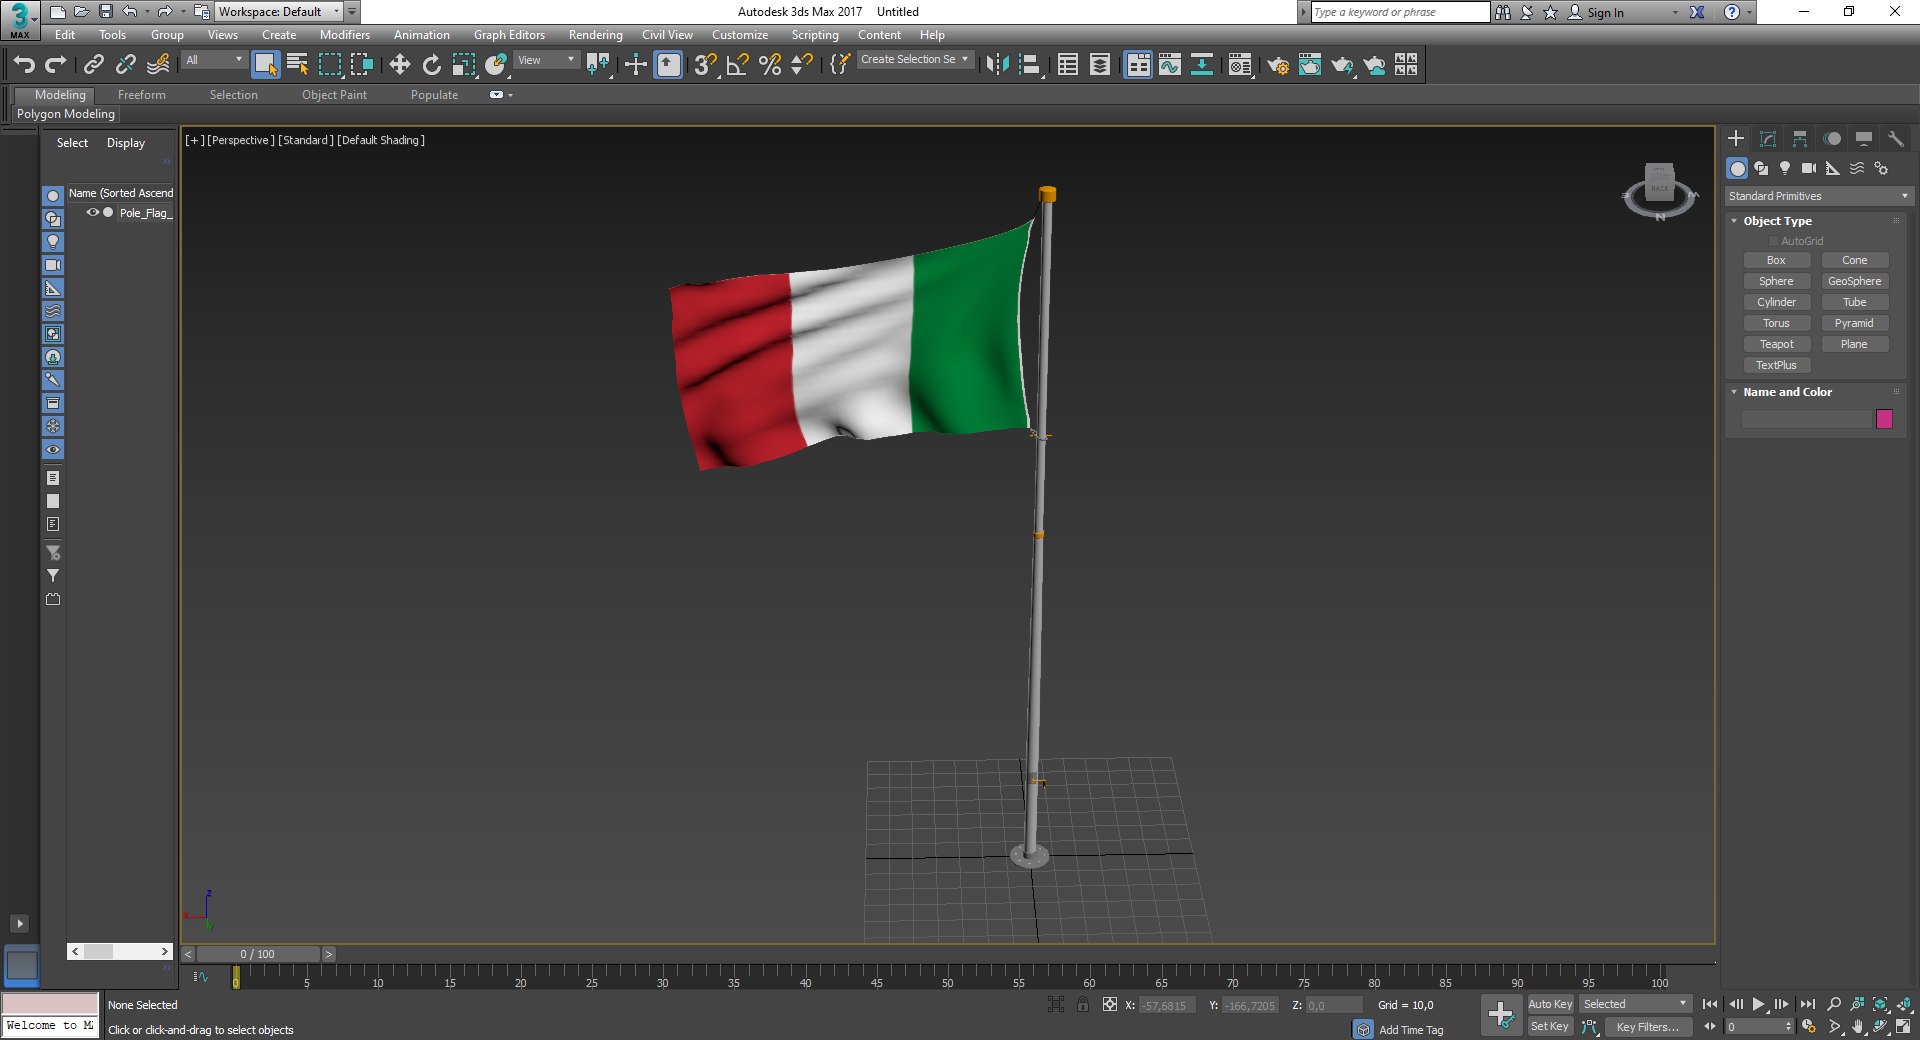Toggle Percent Snap in toolbar
The image size is (1920, 1040).
(770, 65)
